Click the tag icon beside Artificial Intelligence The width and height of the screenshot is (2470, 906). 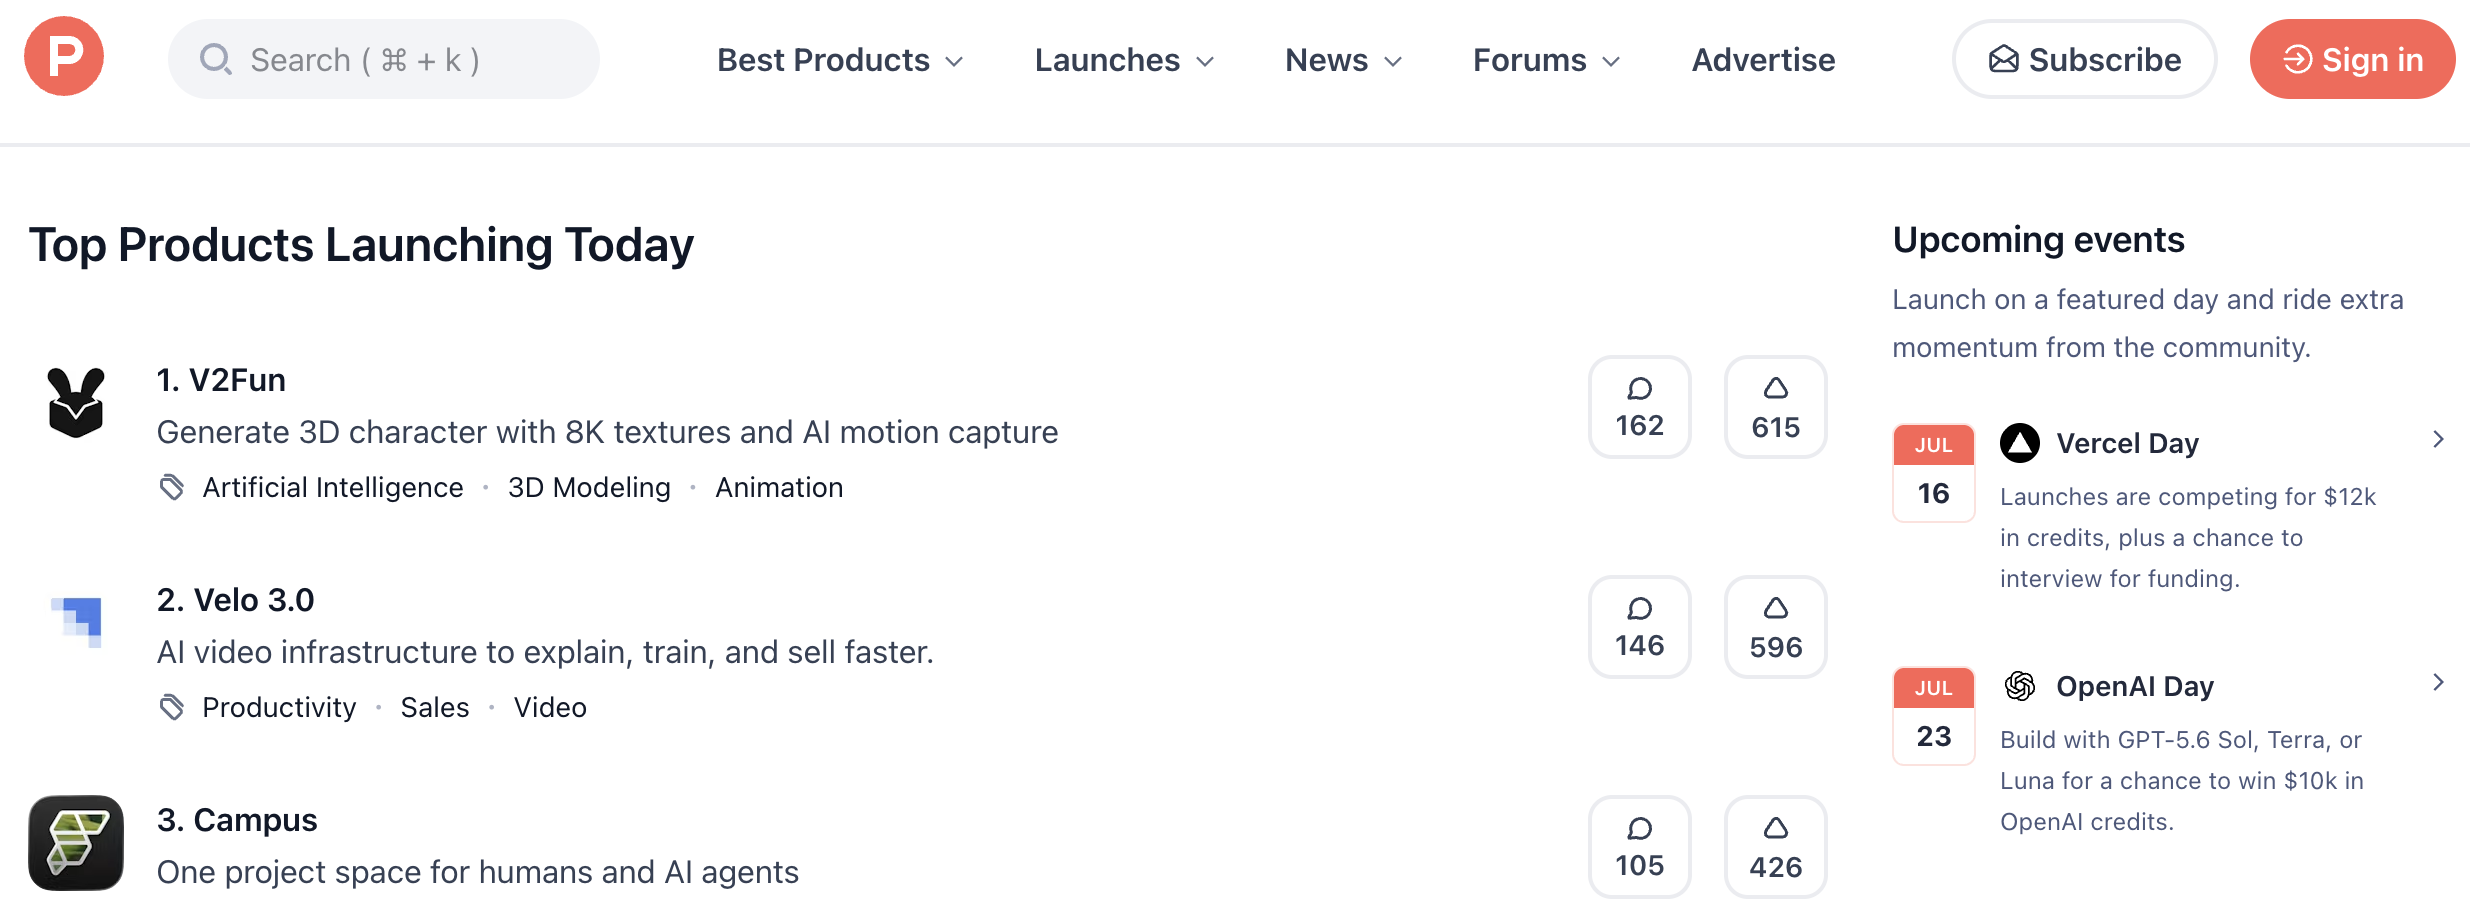coord(172,487)
